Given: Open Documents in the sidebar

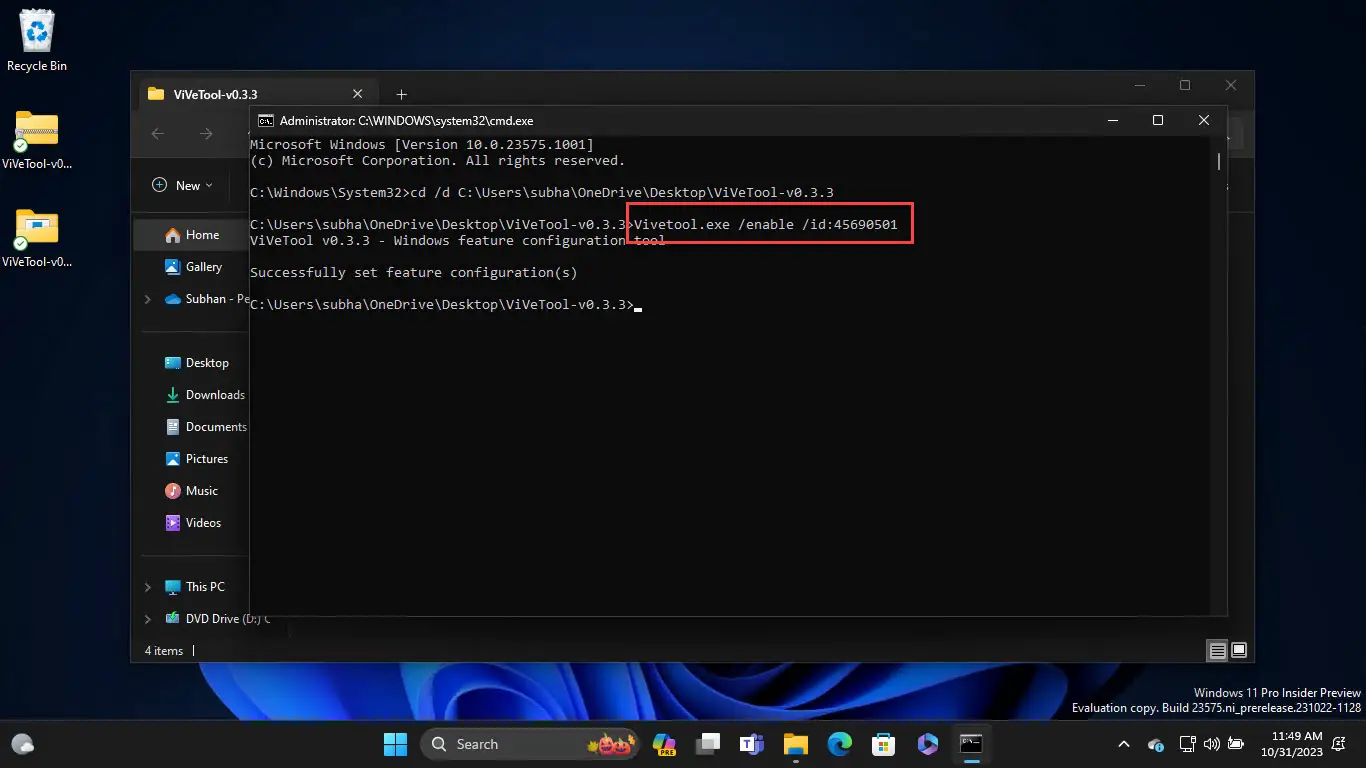Looking at the screenshot, I should [205, 427].
